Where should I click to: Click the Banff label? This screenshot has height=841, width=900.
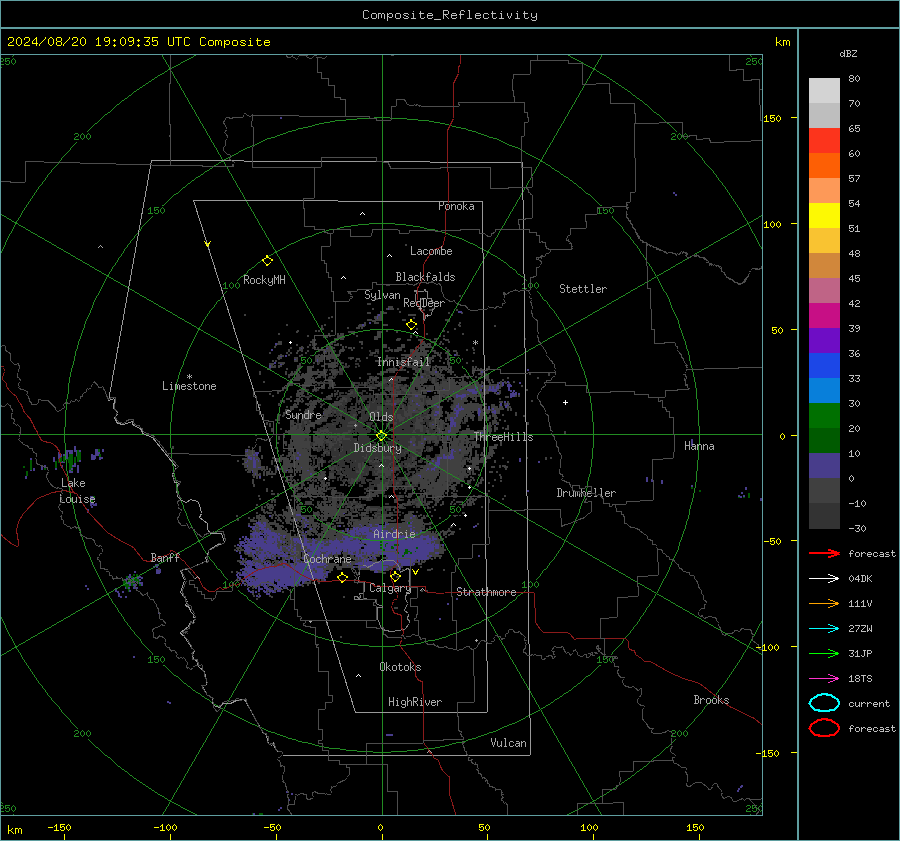click(165, 558)
